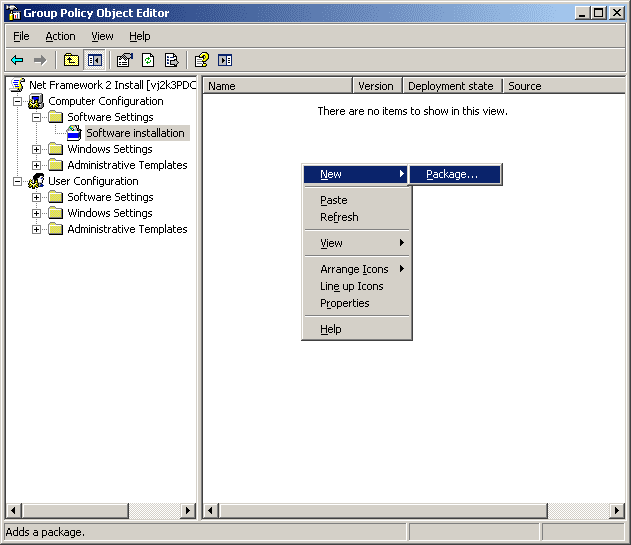This screenshot has width=631, height=545.
Task: Collapse Software Settings under Computer Configuration
Action: point(36,118)
